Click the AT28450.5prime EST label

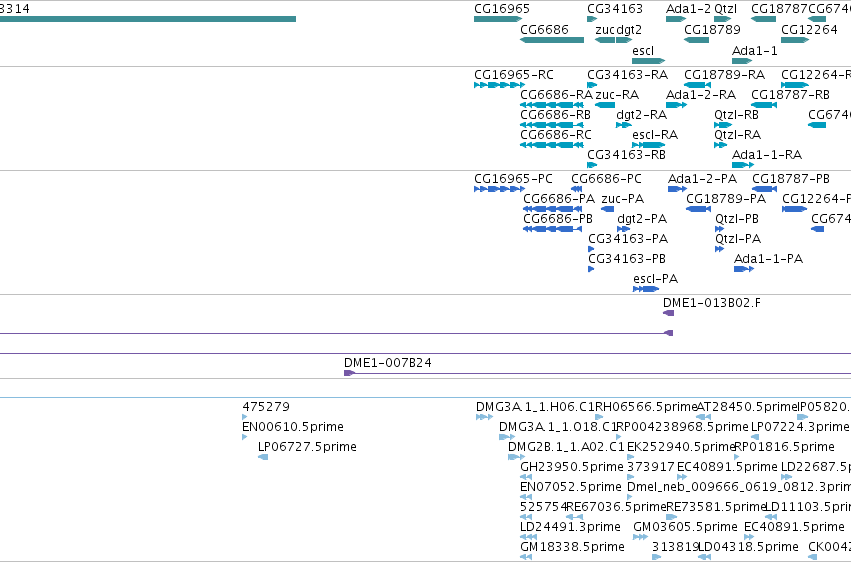pos(747,407)
